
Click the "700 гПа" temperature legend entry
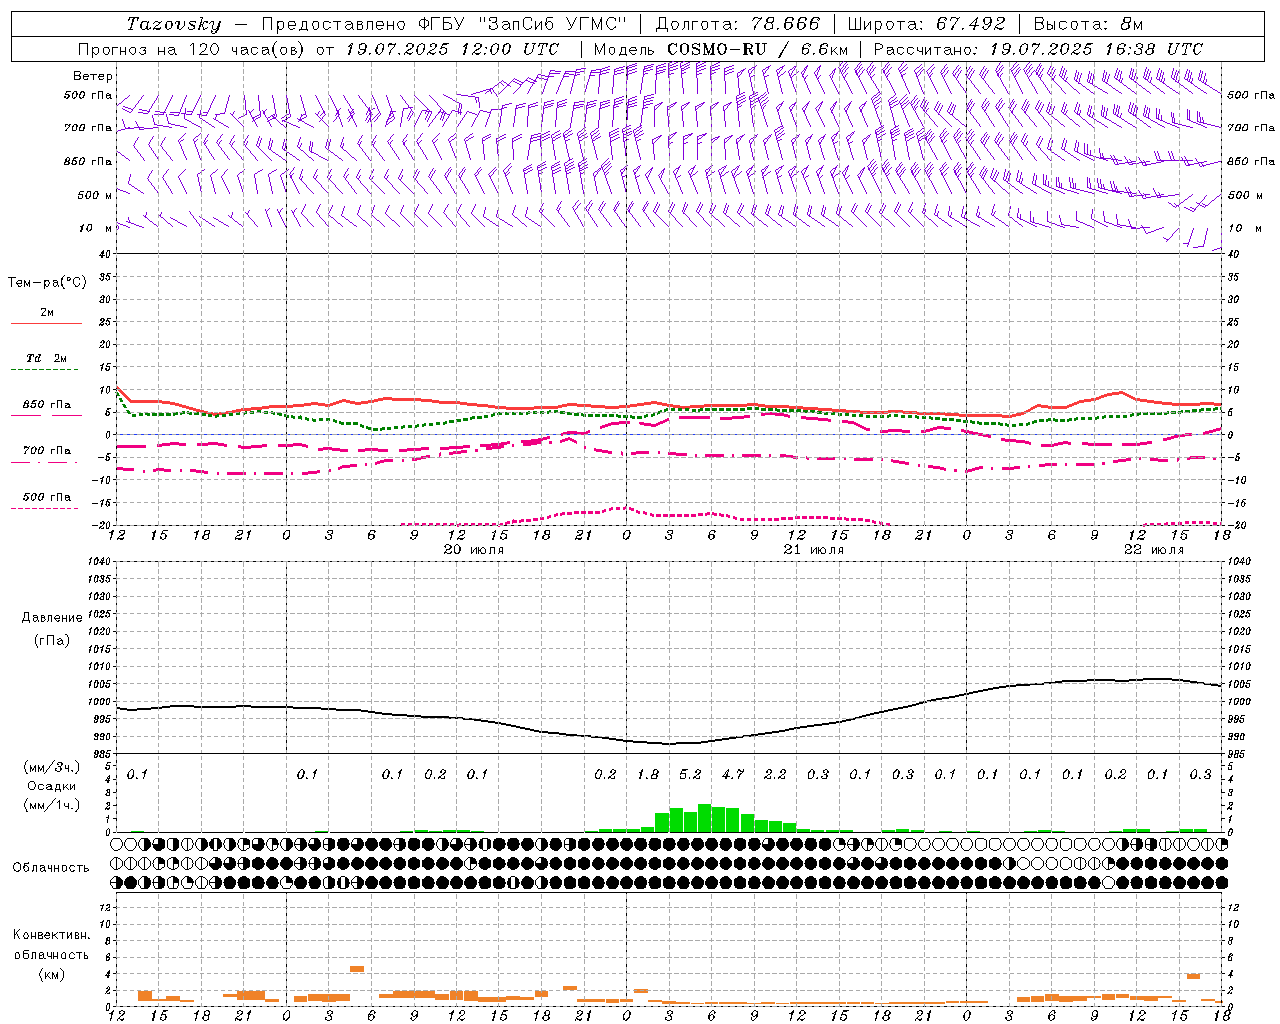47,451
